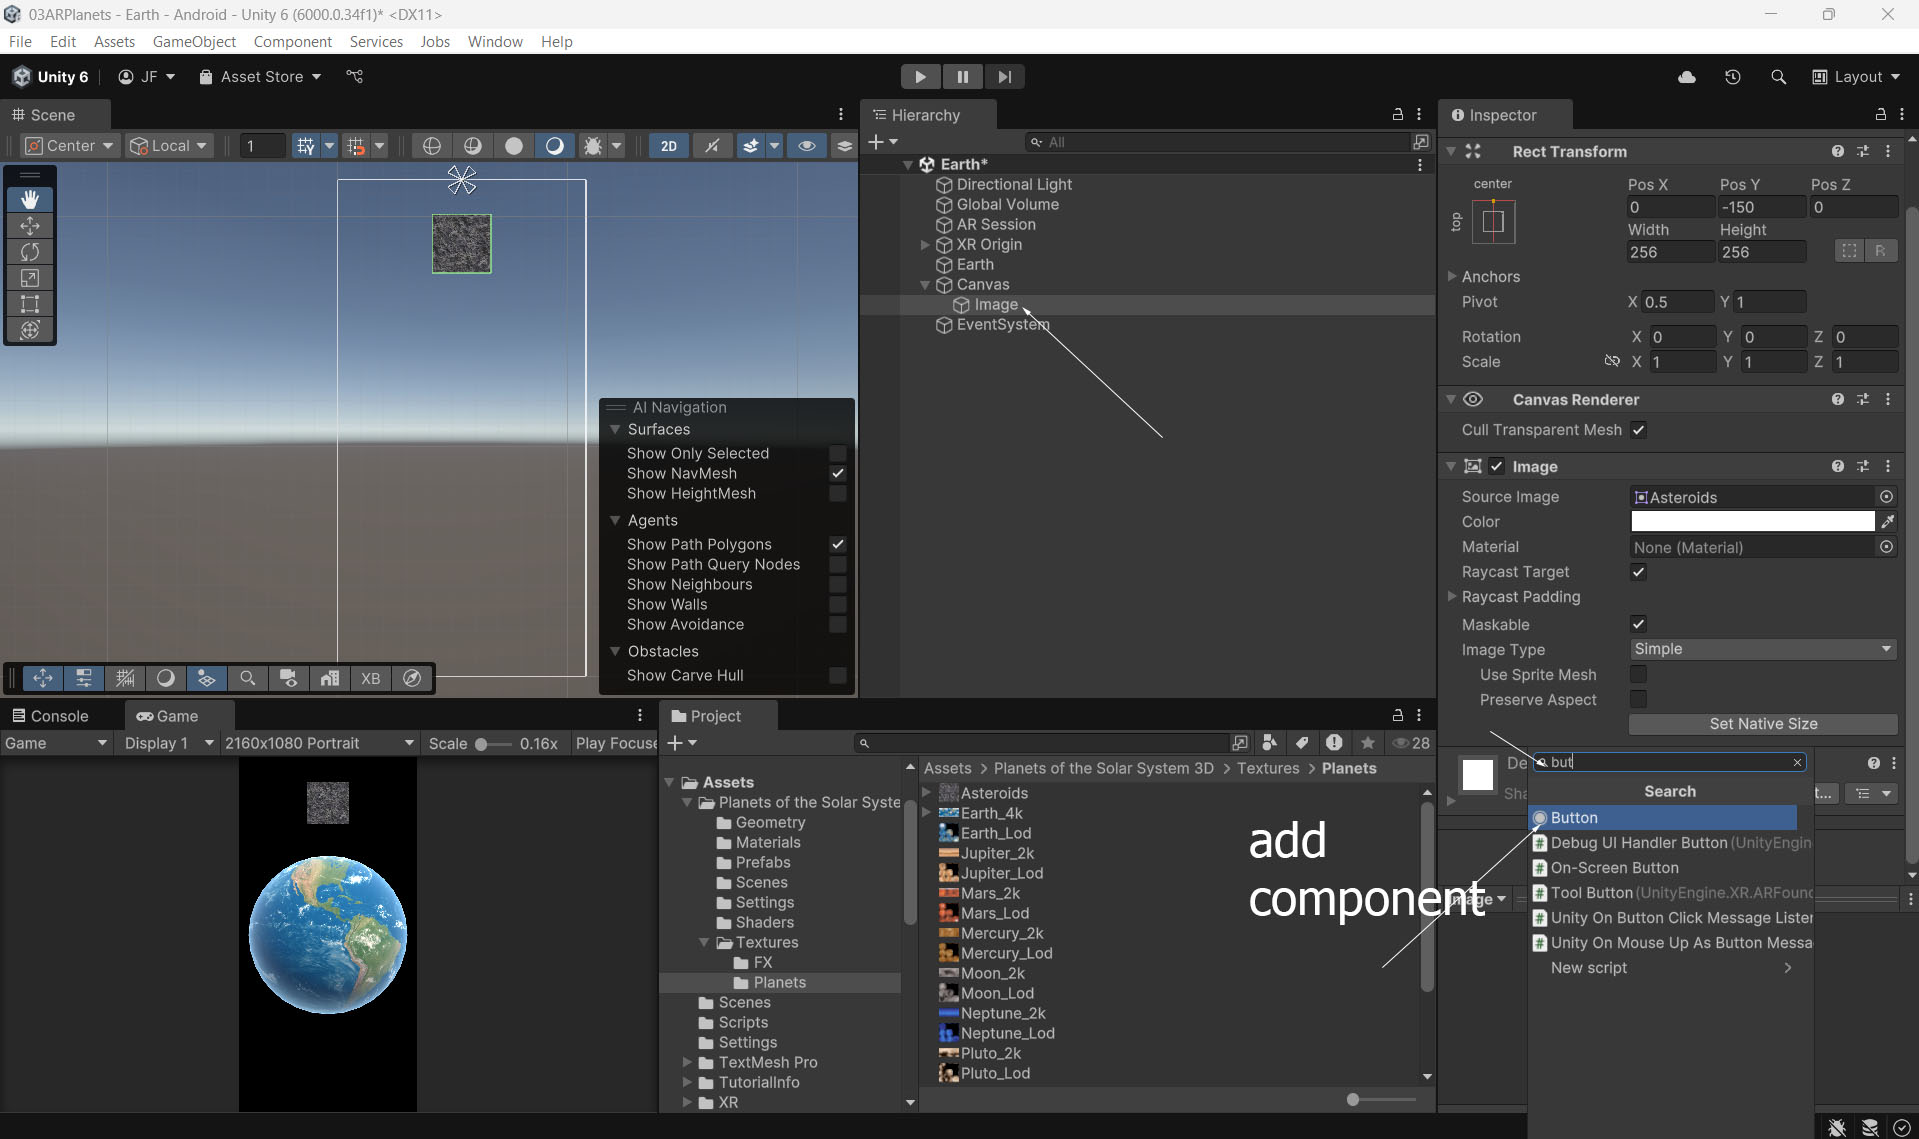Select the Jupiter_2k texture asset

point(996,853)
